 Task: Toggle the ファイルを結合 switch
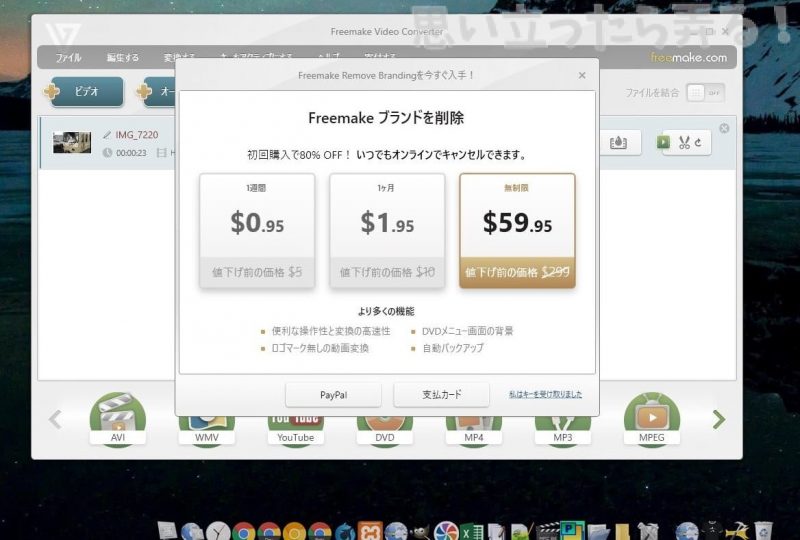705,93
